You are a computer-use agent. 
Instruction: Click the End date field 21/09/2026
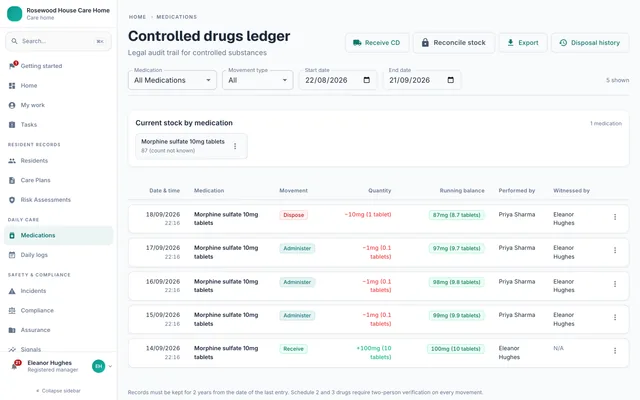422,80
